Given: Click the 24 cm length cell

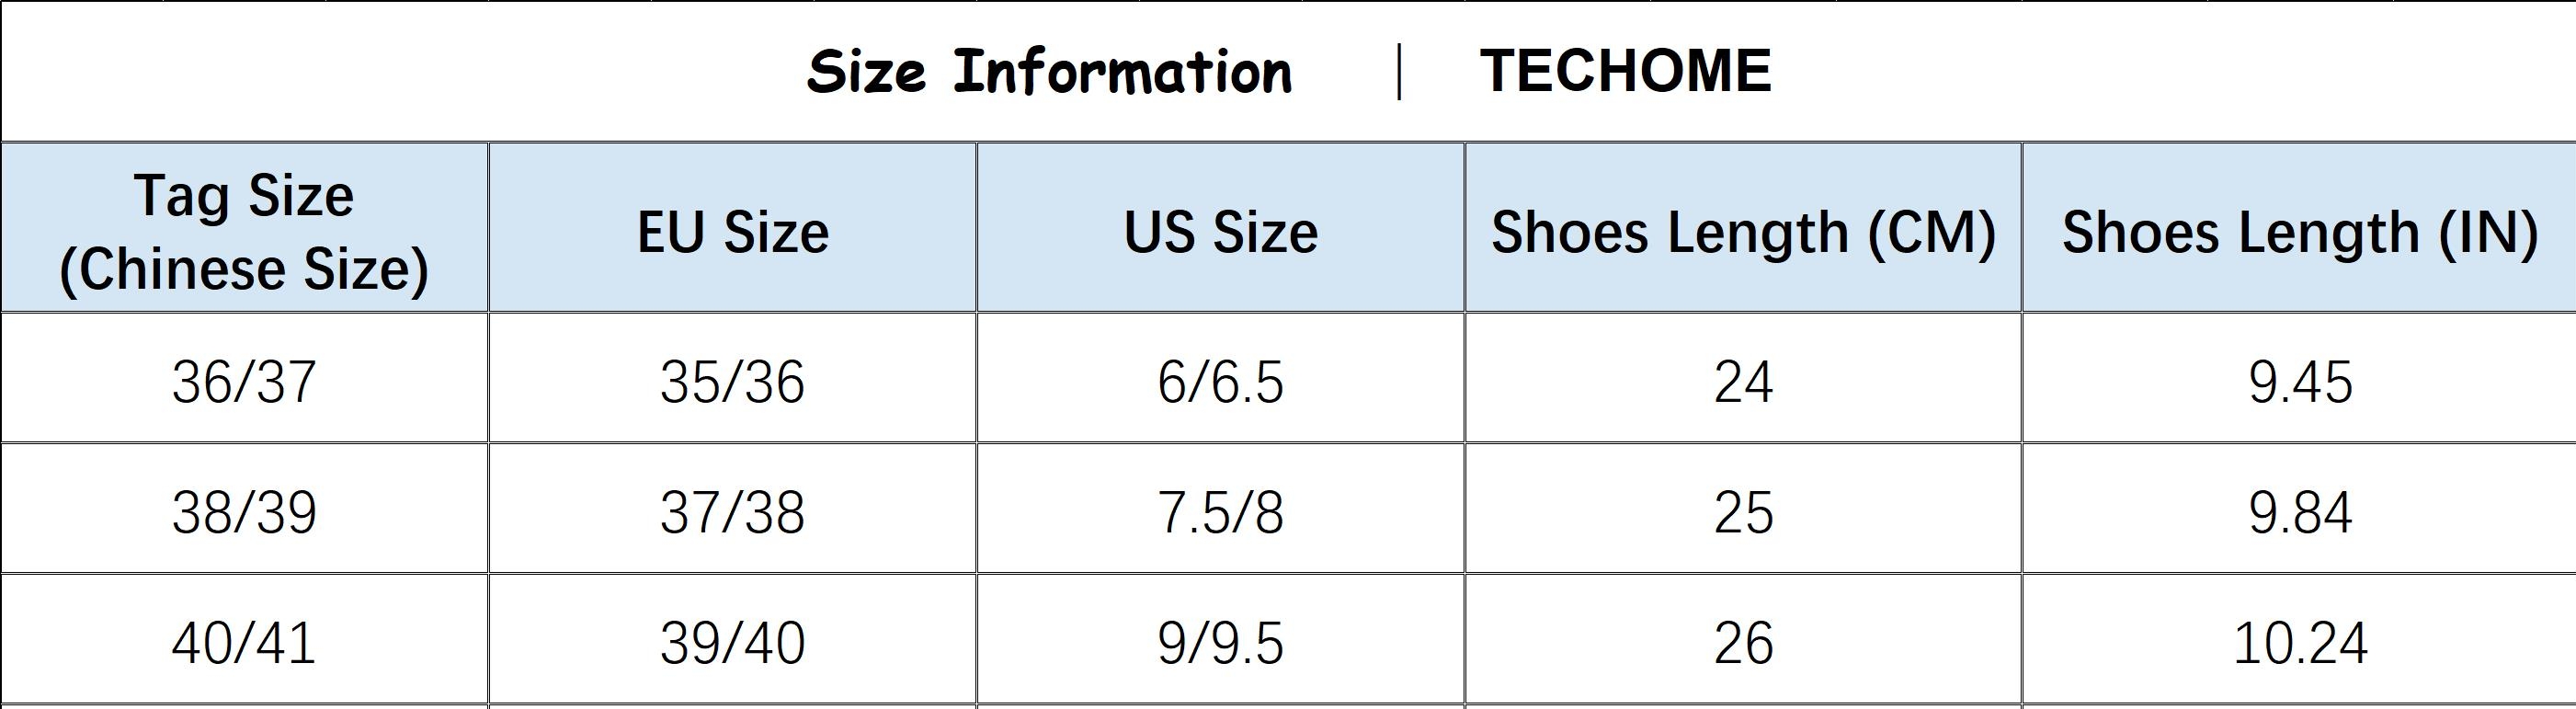Looking at the screenshot, I should (x=1743, y=382).
